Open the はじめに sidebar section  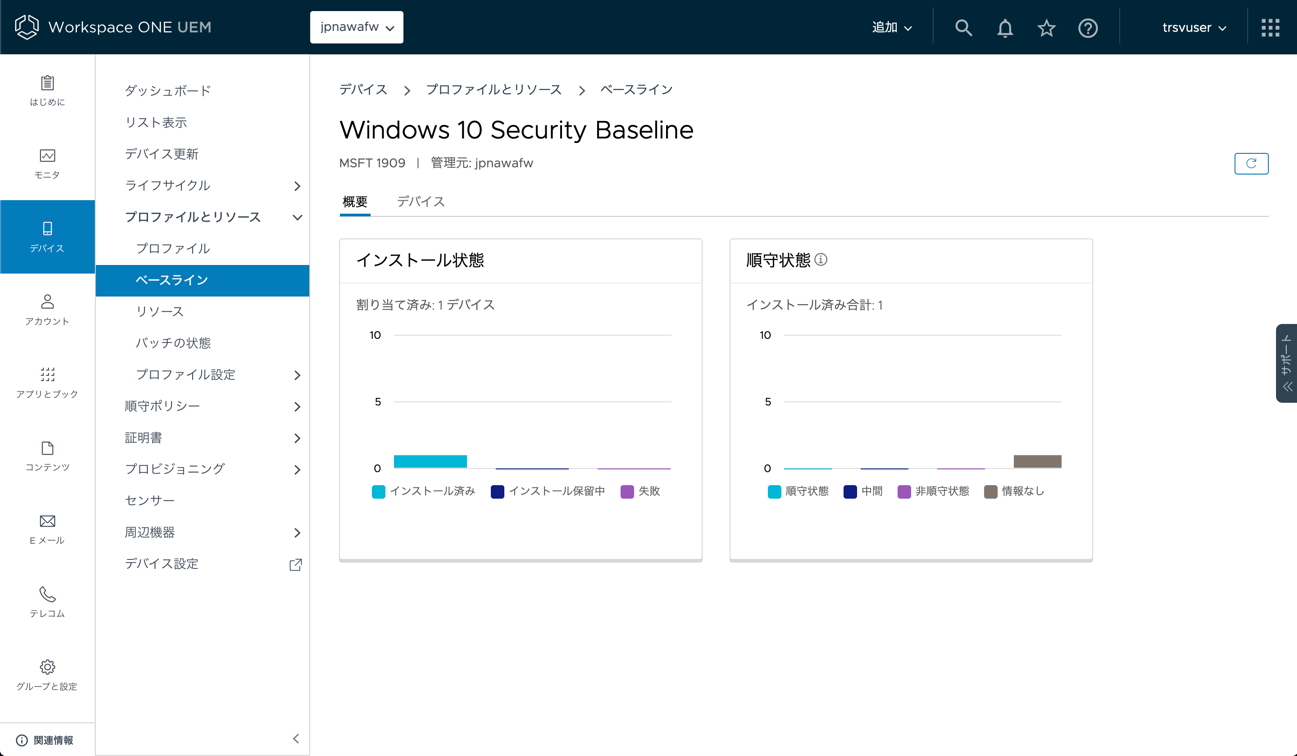click(x=47, y=91)
